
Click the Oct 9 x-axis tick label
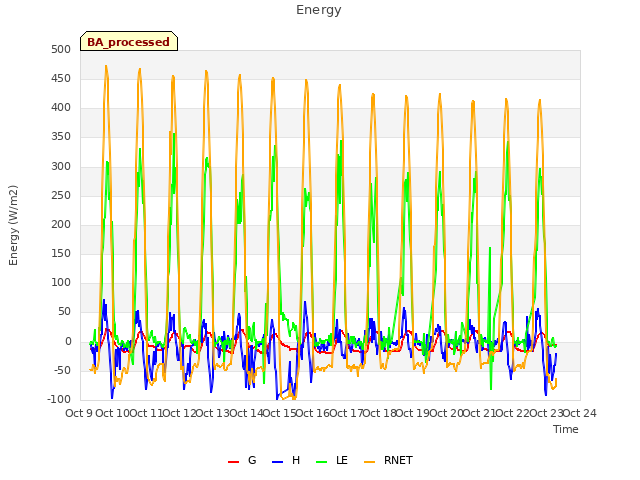point(79,413)
